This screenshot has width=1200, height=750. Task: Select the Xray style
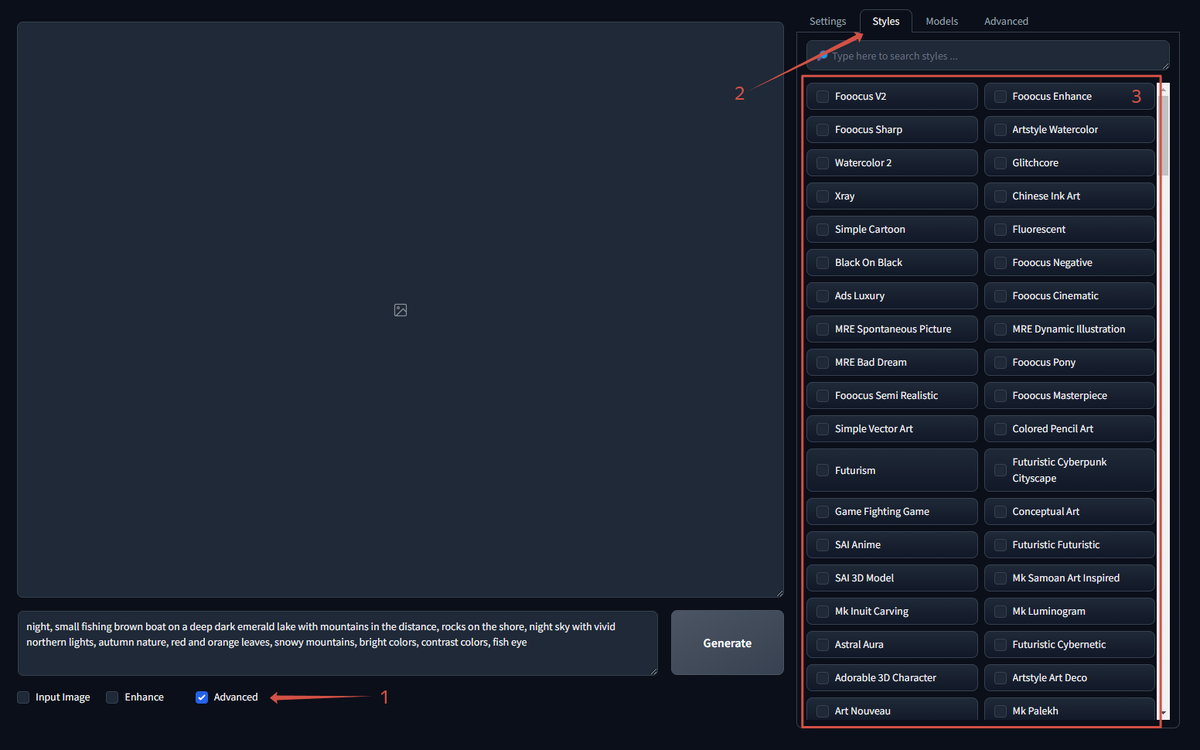coord(822,196)
